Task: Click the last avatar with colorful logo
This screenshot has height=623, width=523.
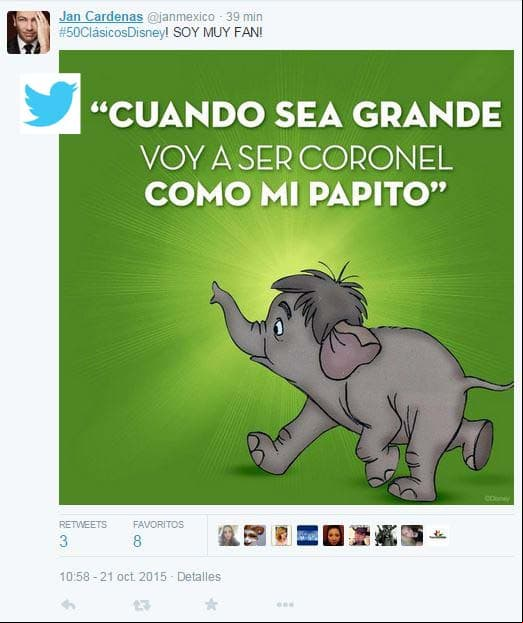Action: (x=438, y=535)
